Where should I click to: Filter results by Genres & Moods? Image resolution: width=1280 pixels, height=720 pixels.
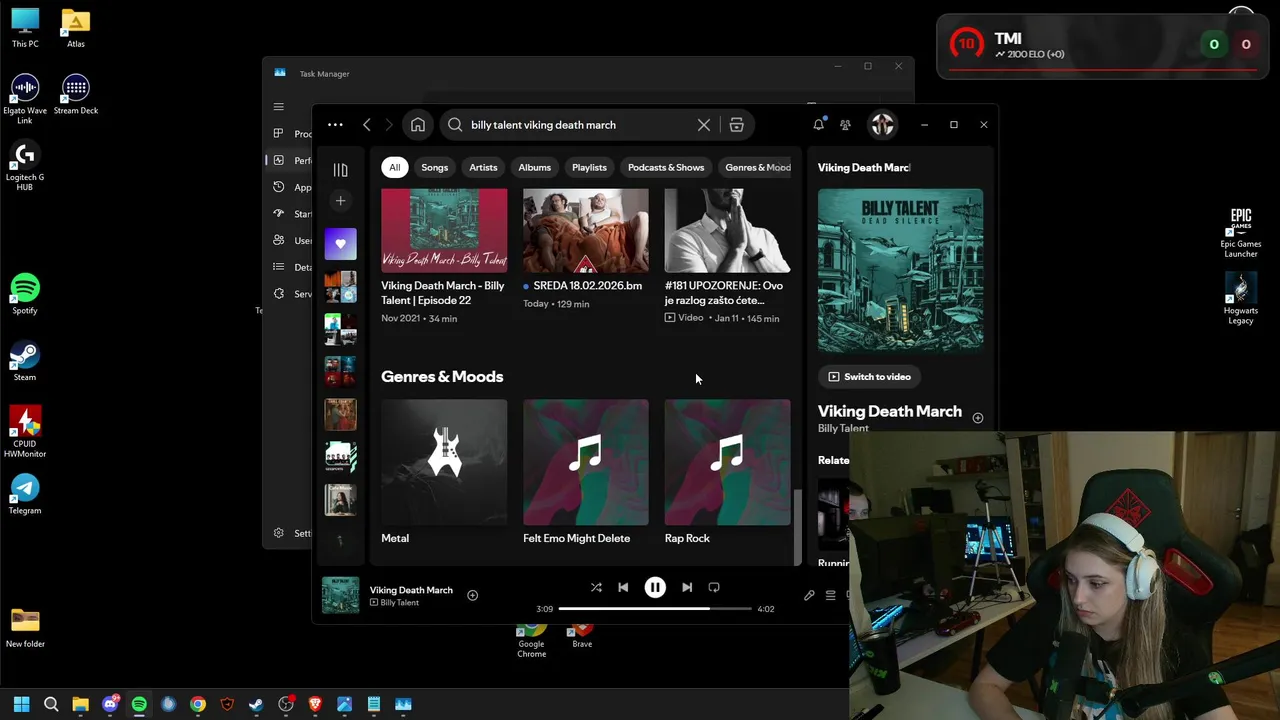(757, 168)
